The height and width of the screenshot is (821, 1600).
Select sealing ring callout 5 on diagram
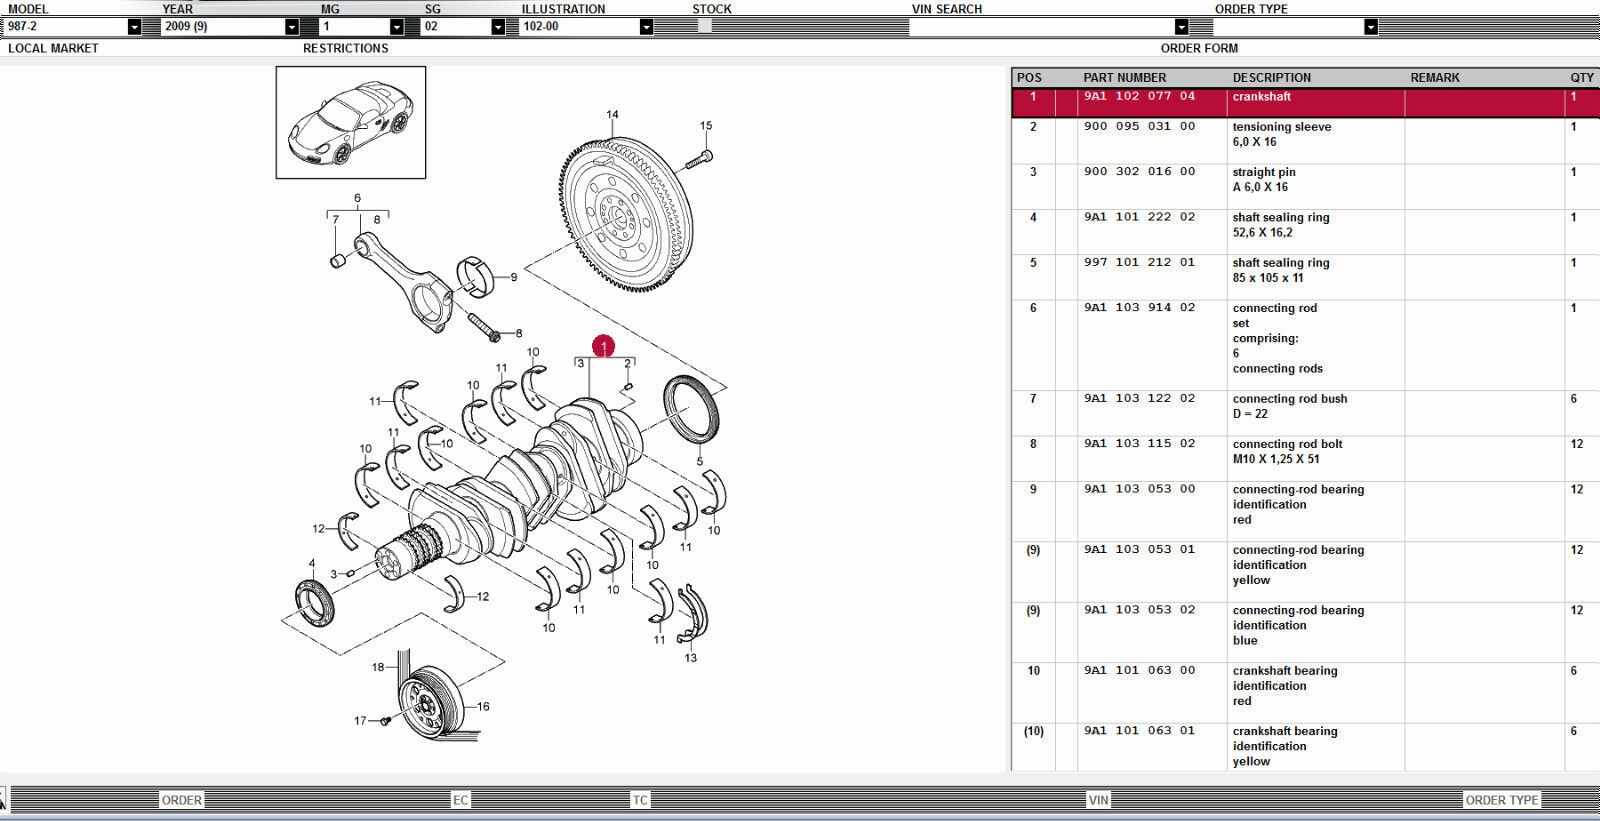(x=700, y=462)
